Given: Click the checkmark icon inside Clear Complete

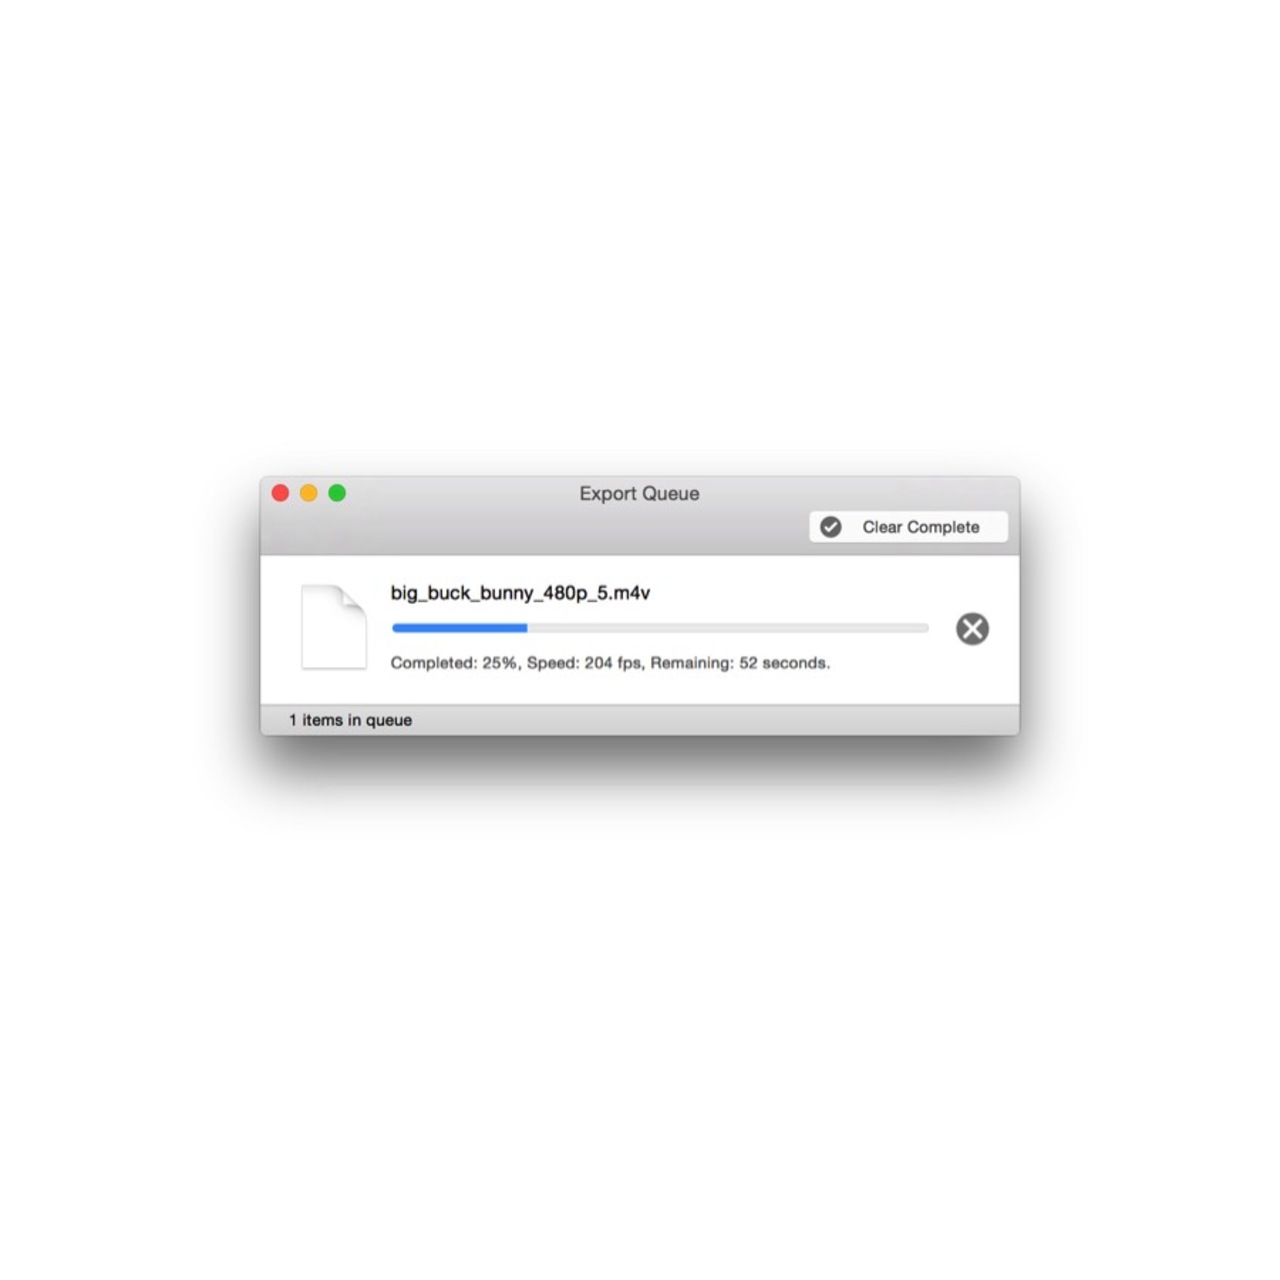Looking at the screenshot, I should point(831,527).
